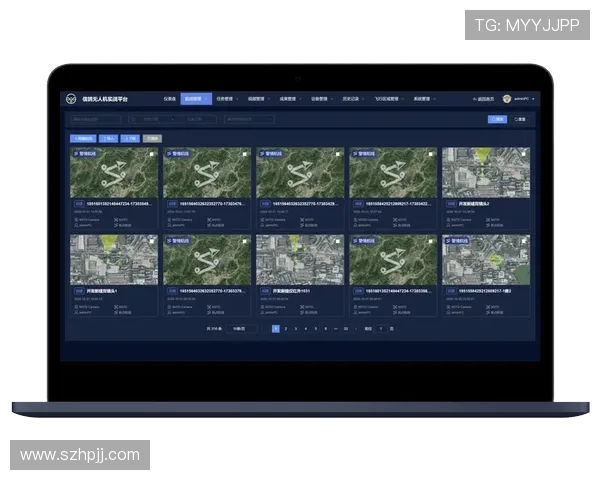Open the page-size selector dropdown

pyautogui.click(x=240, y=328)
